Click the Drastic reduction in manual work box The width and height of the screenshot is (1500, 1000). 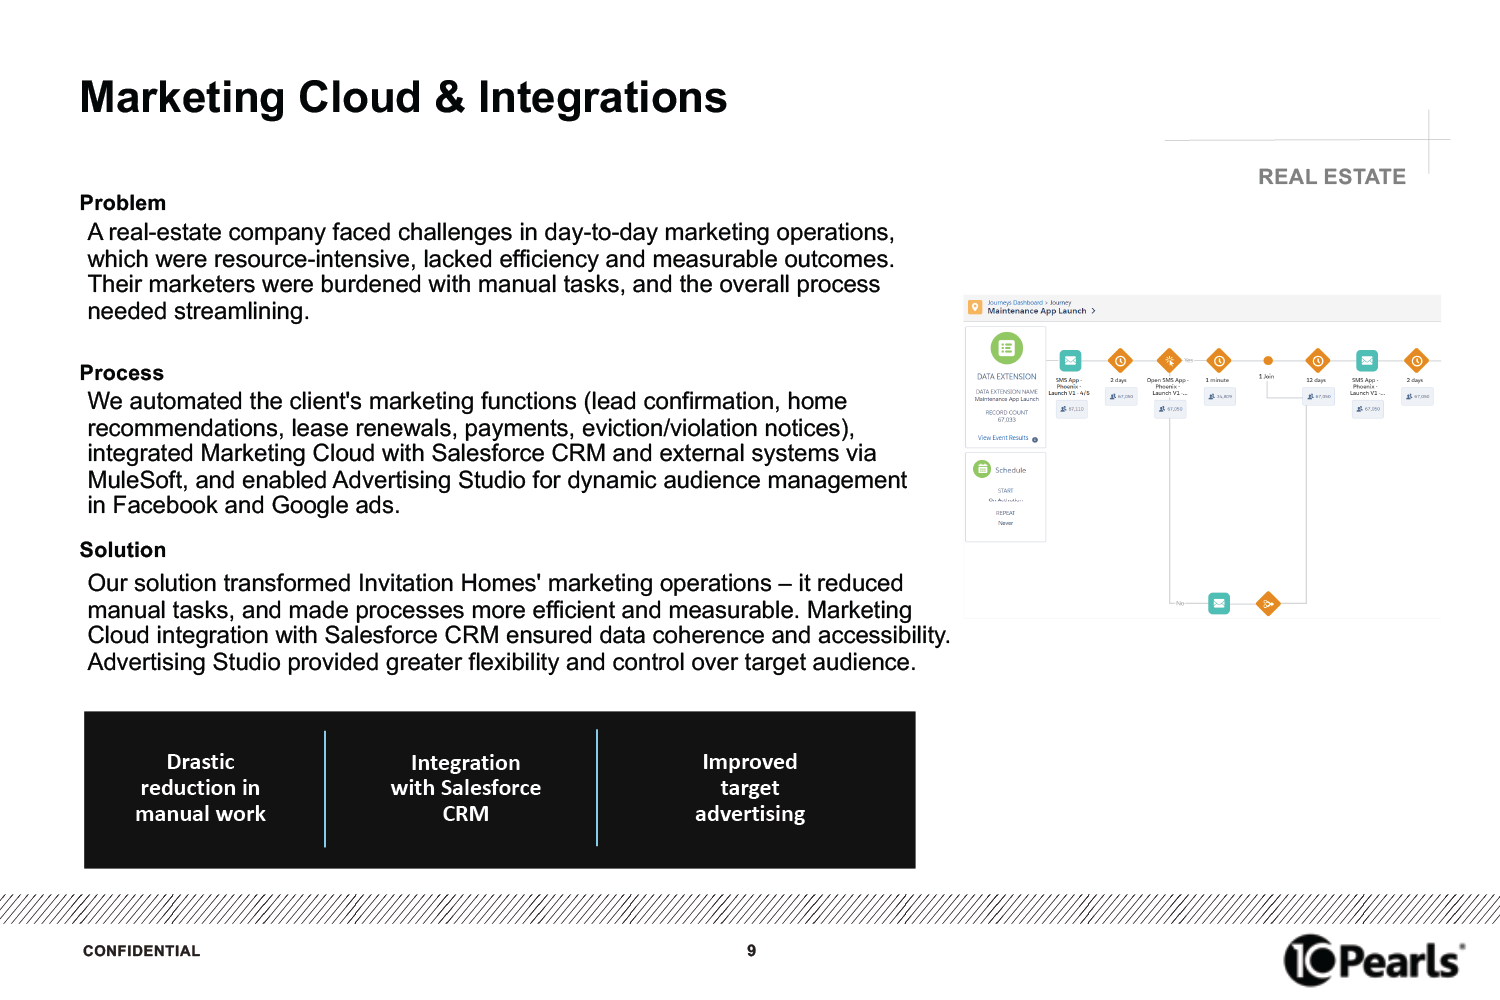coord(201,788)
